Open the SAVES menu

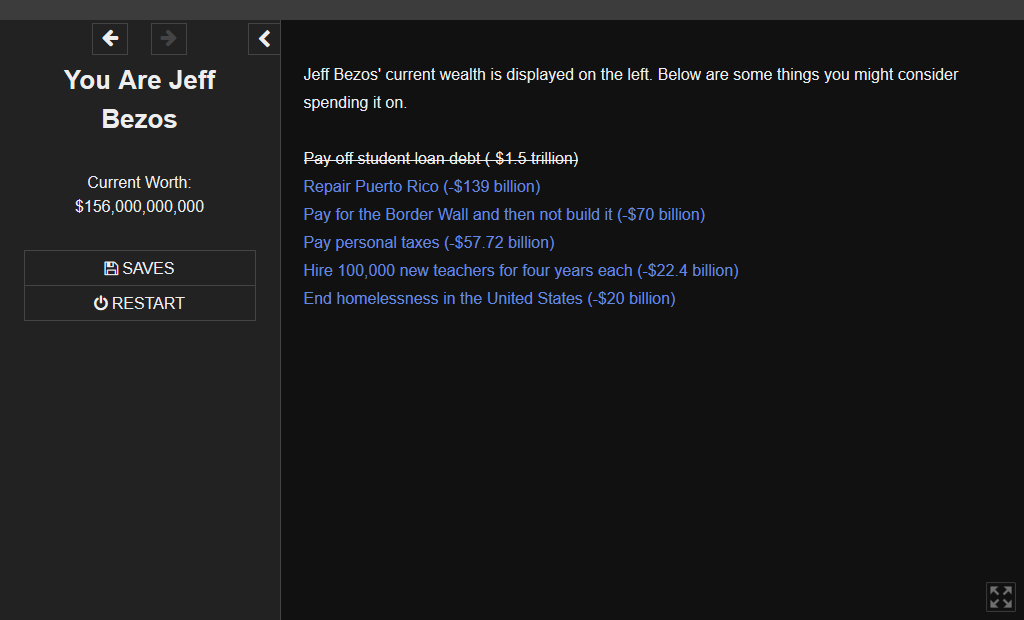point(139,267)
